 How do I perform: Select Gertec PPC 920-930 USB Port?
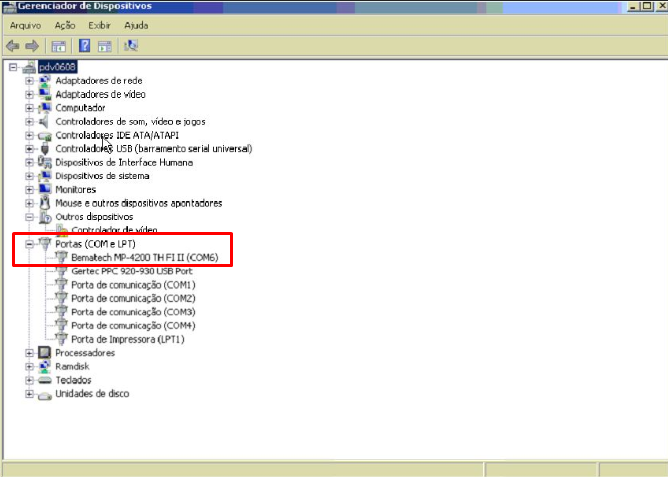(132, 271)
